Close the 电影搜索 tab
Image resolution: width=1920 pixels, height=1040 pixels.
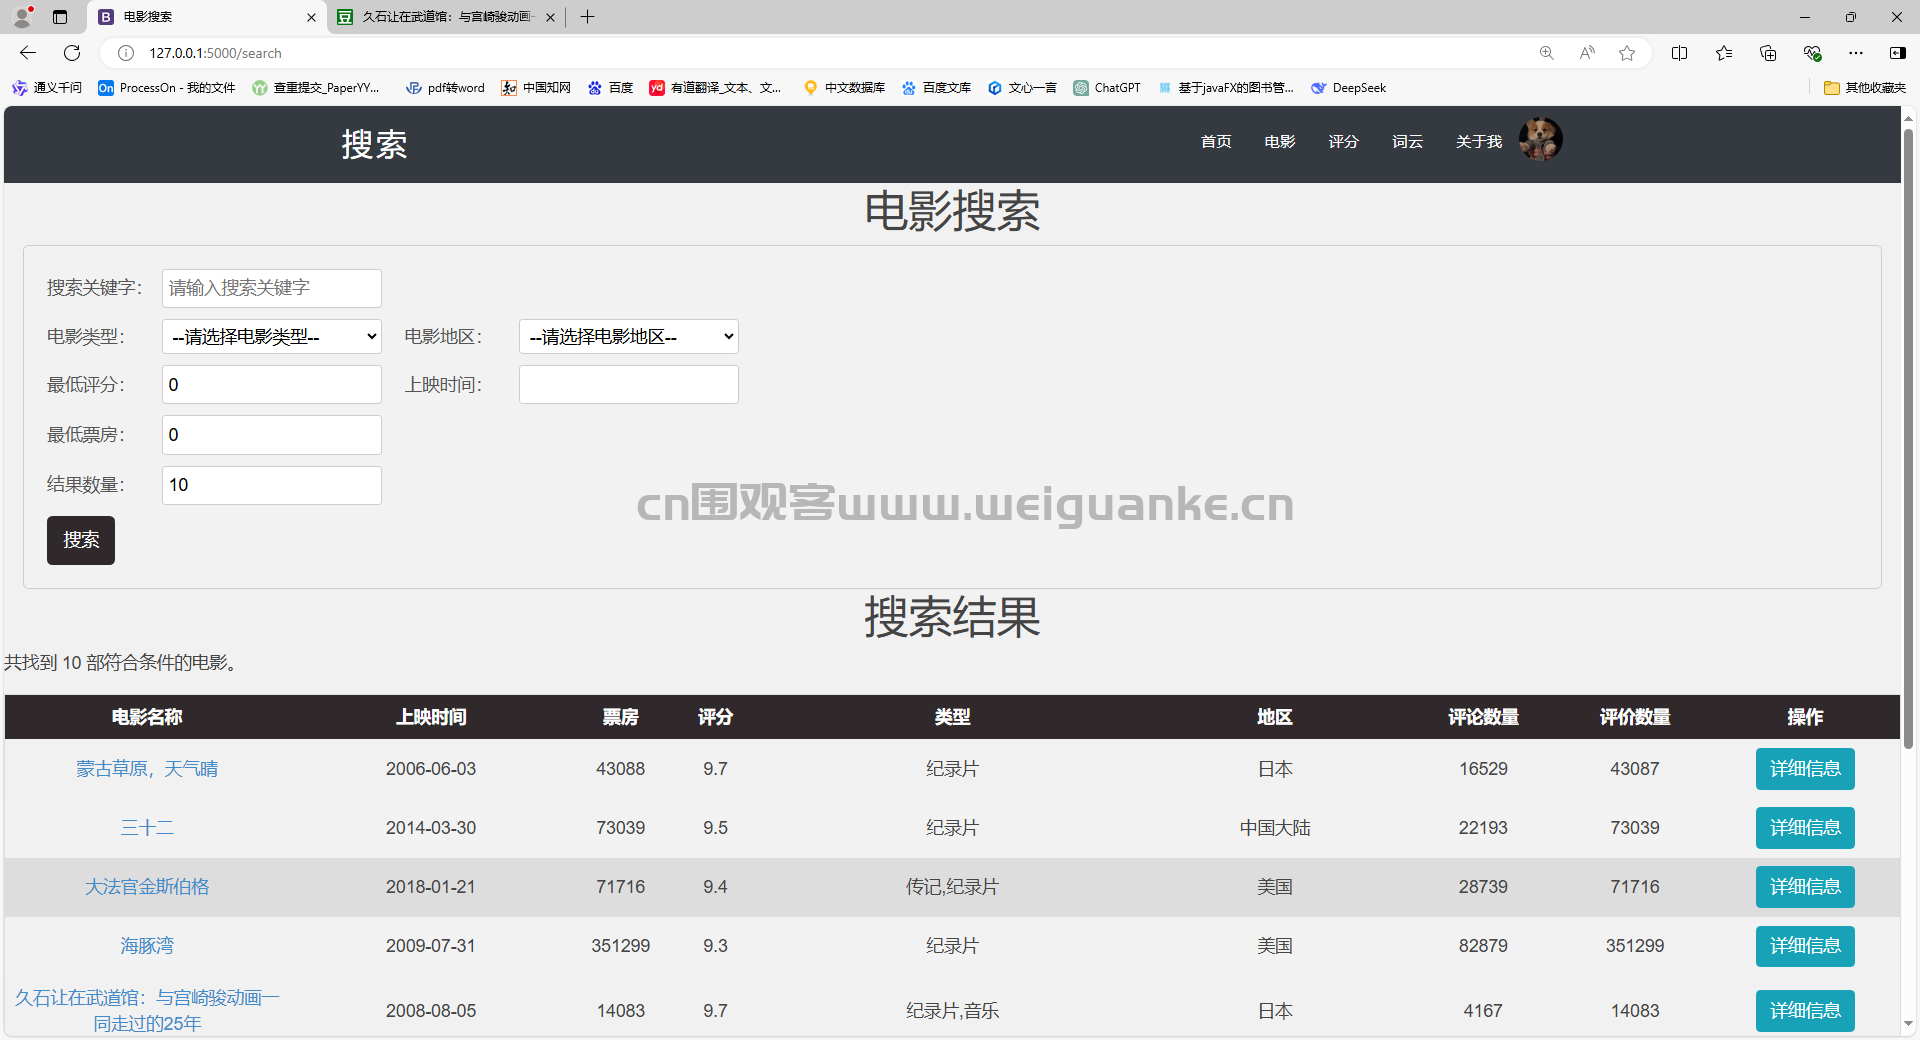311,17
